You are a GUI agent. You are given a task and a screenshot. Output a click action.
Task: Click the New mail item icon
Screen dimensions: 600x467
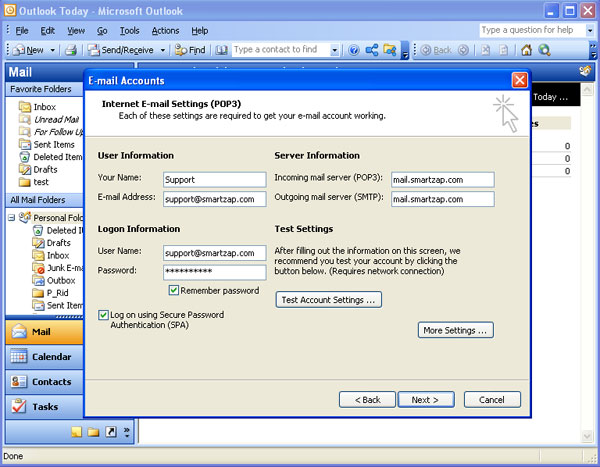pyautogui.click(x=18, y=50)
